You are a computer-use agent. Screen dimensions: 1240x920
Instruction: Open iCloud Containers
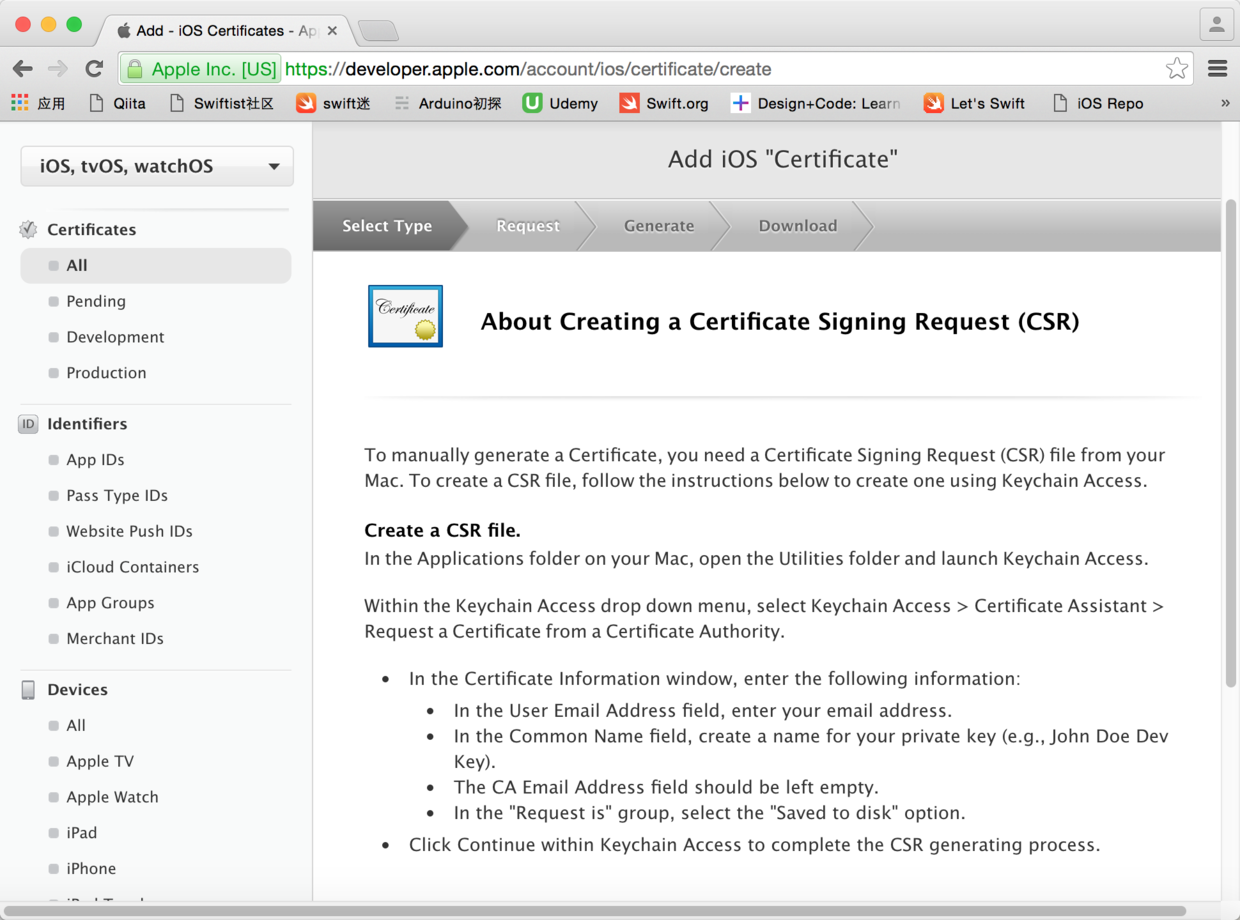coord(132,567)
